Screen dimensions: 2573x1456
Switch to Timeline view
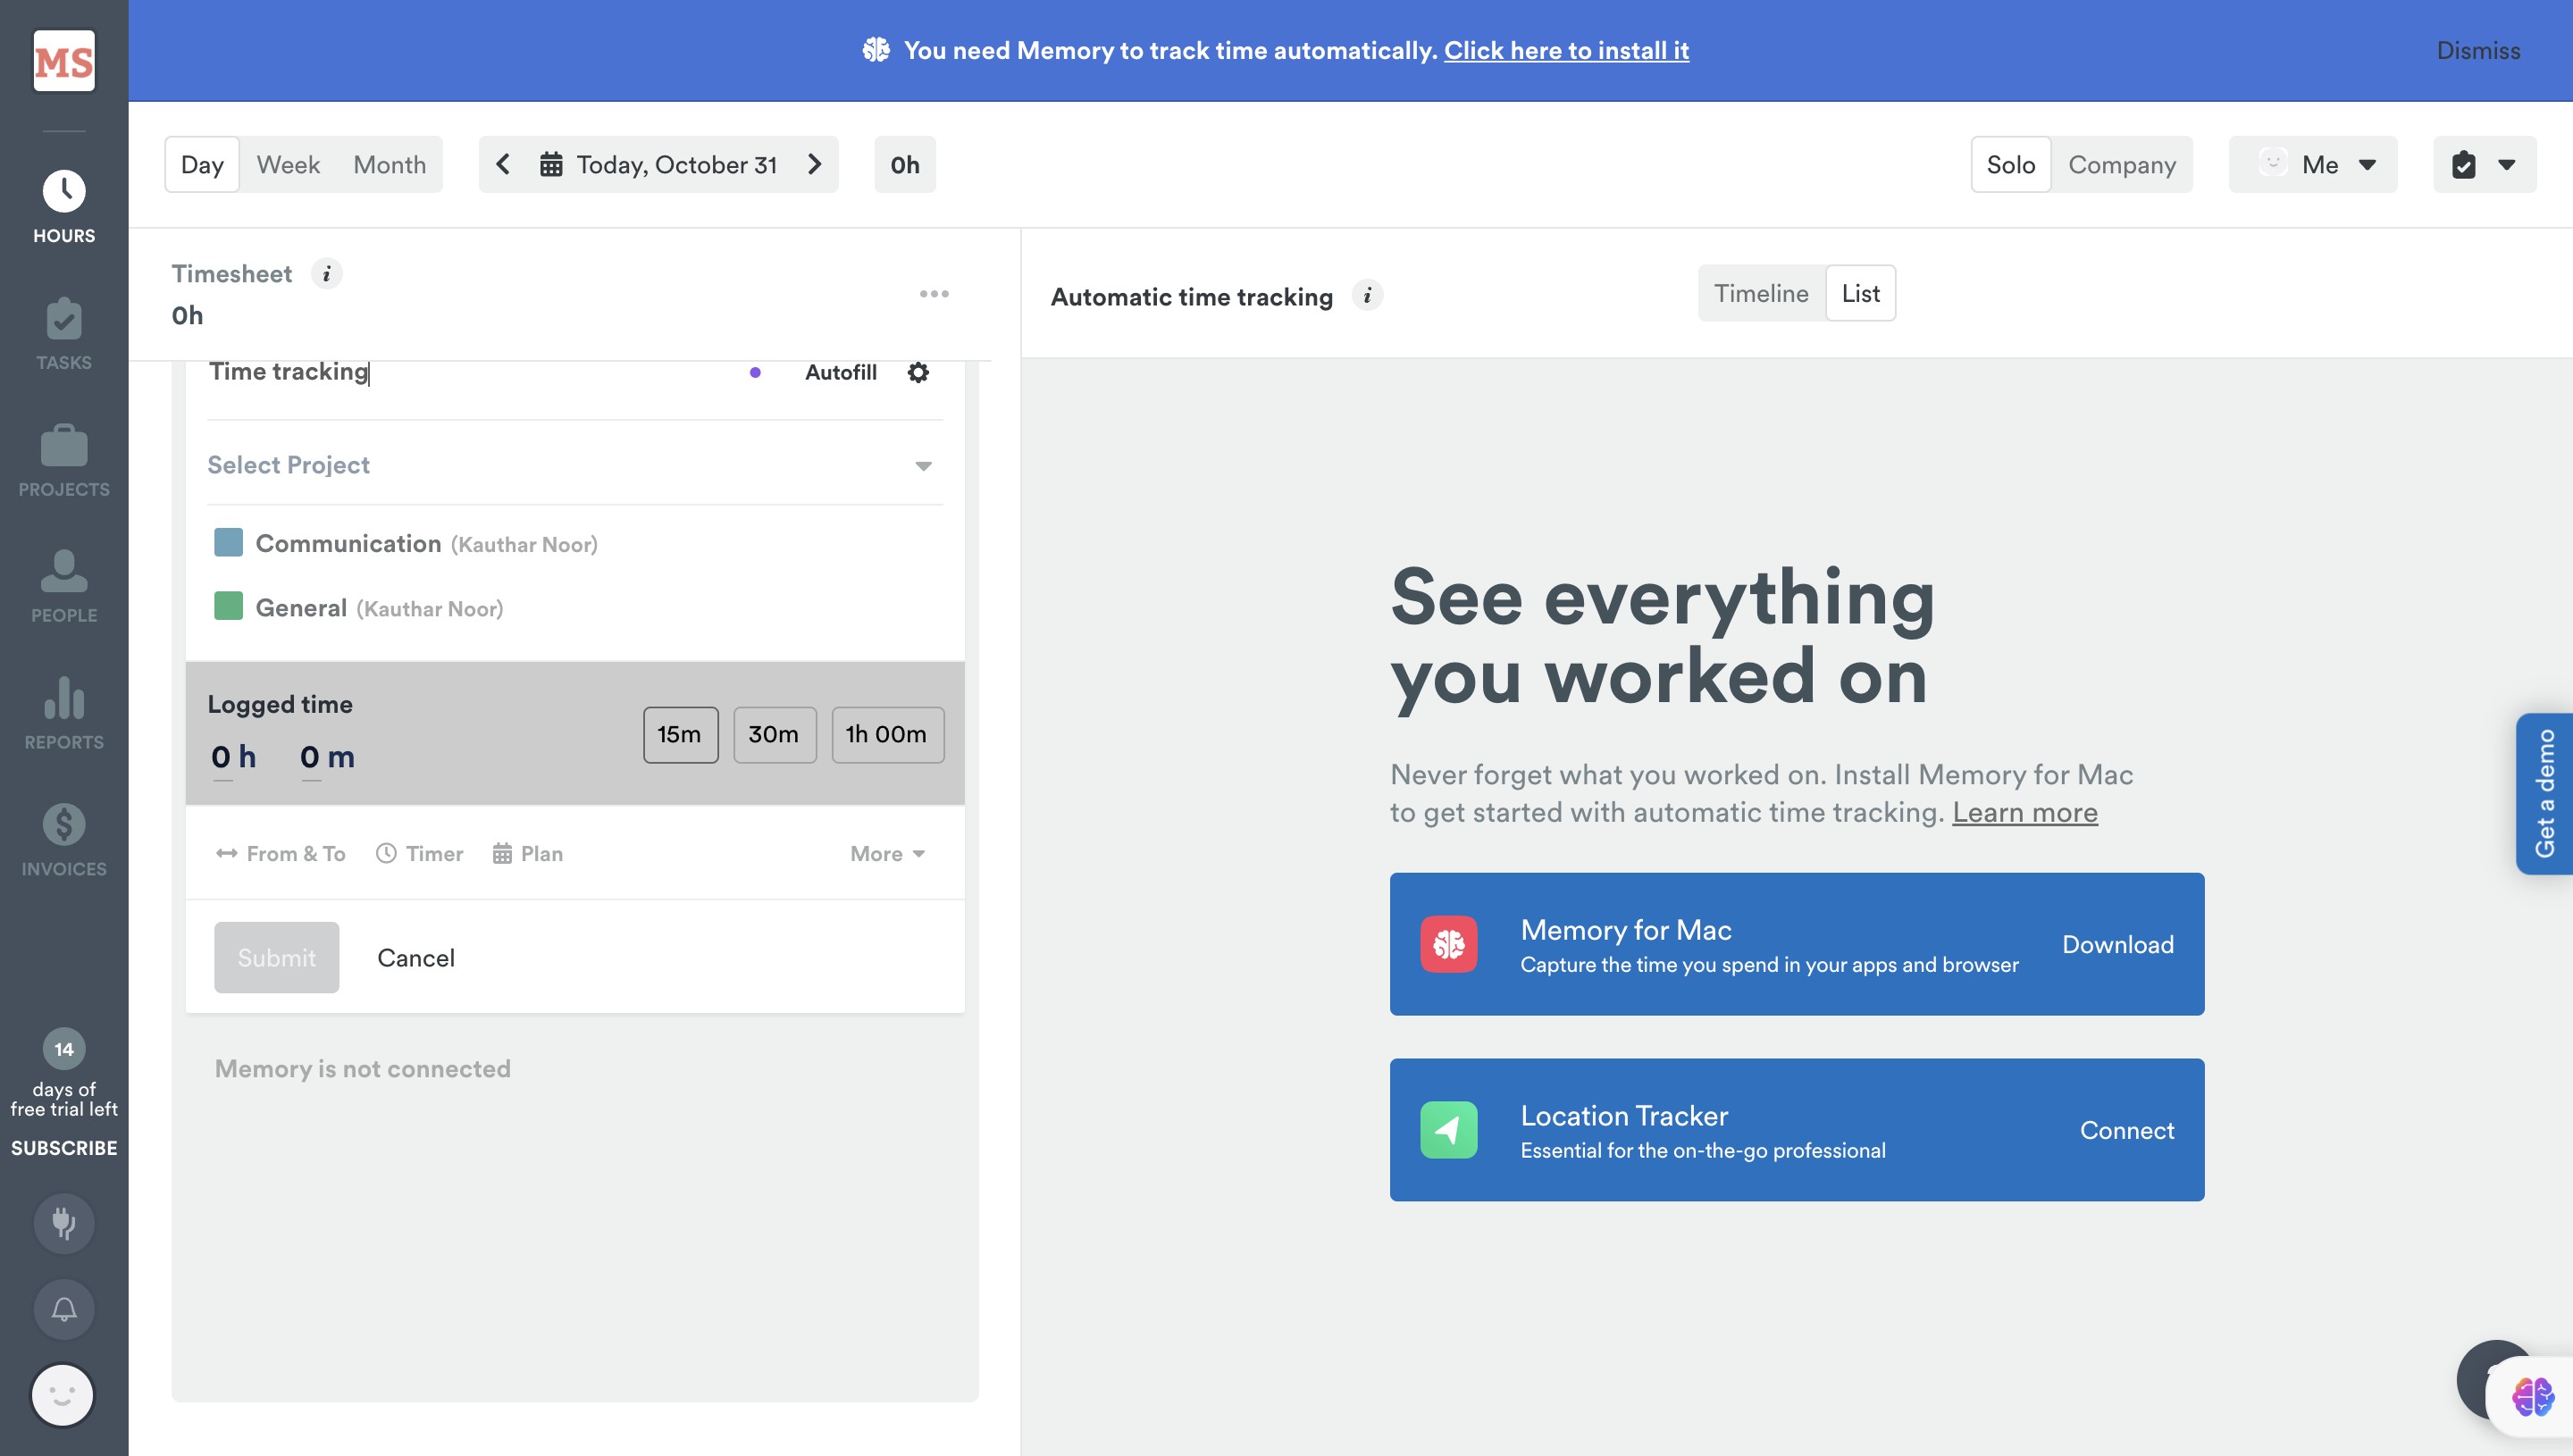1760,293
